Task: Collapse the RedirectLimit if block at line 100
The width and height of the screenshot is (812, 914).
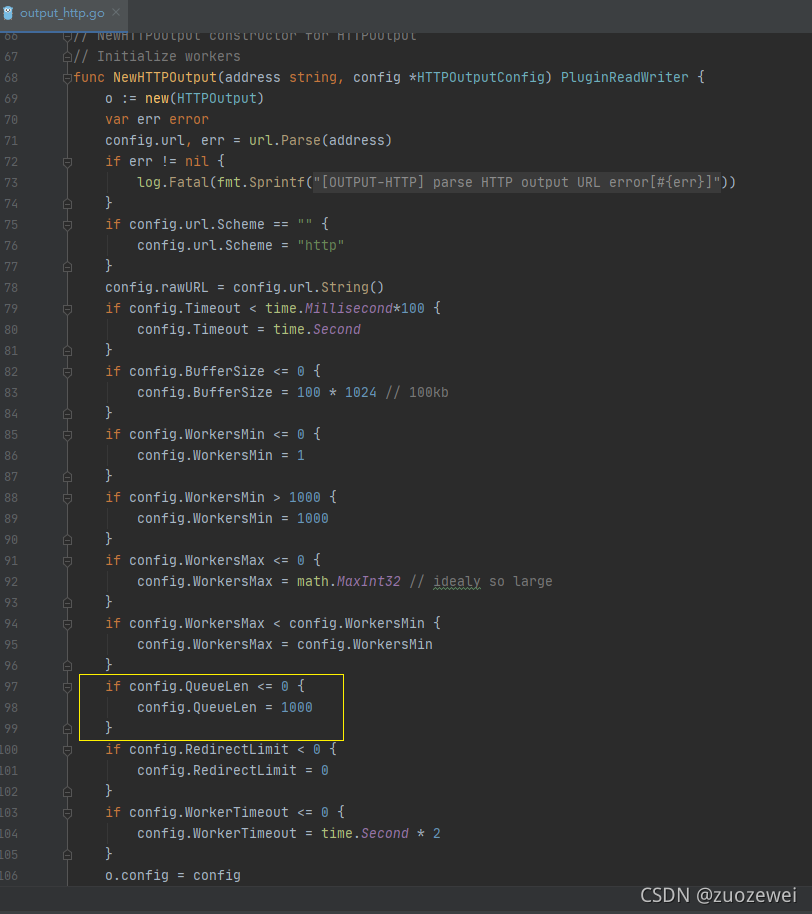Action: click(68, 750)
